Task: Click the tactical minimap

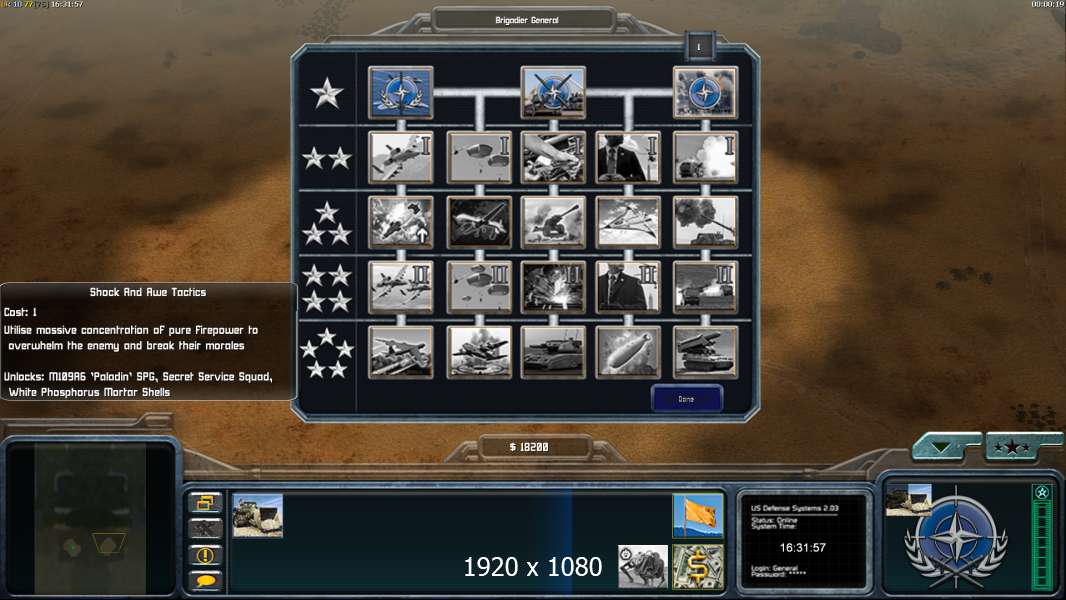Action: click(90, 518)
